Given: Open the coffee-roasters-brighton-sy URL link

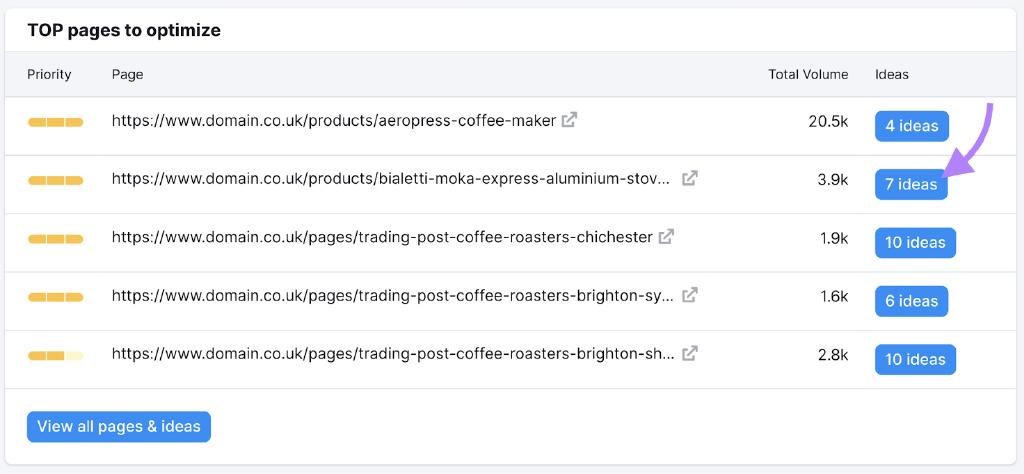Looking at the screenshot, I should pyautogui.click(x=392, y=296).
